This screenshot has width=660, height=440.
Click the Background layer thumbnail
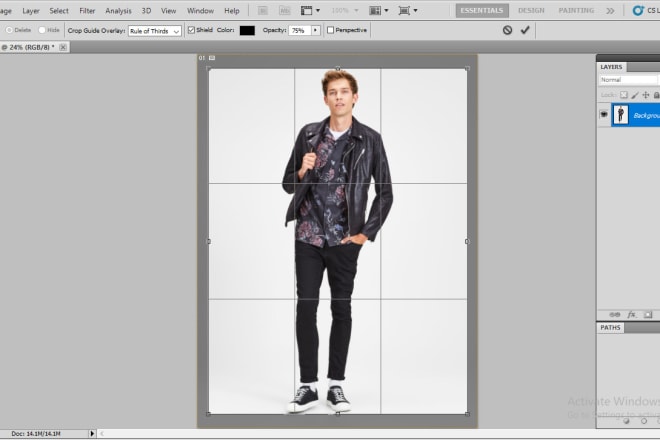[621, 115]
